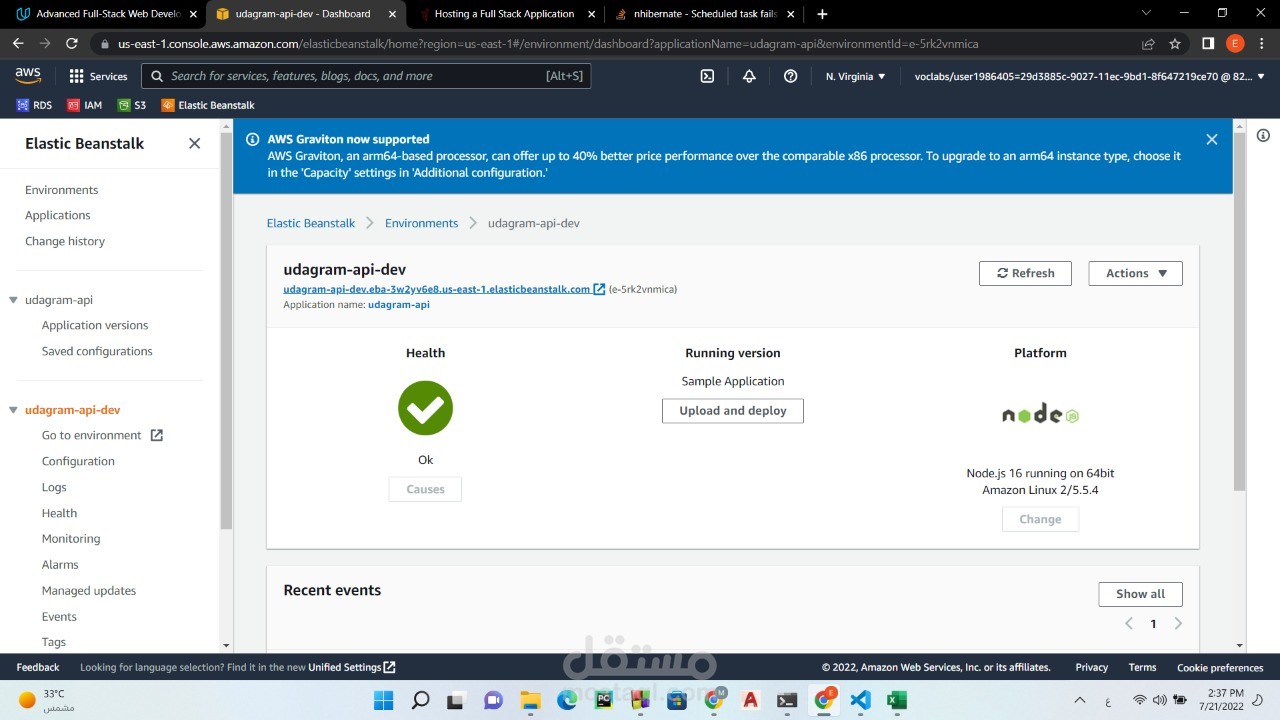The height and width of the screenshot is (720, 1280).
Task: Open Saved configurations
Action: [97, 351]
